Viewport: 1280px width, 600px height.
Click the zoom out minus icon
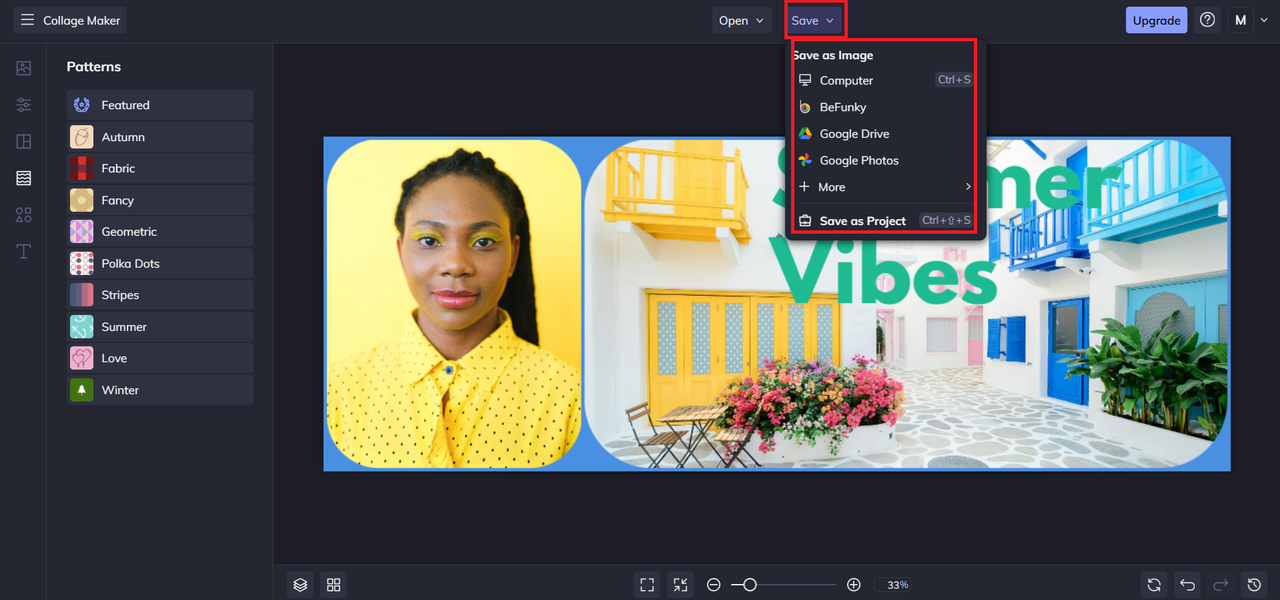[x=714, y=584]
